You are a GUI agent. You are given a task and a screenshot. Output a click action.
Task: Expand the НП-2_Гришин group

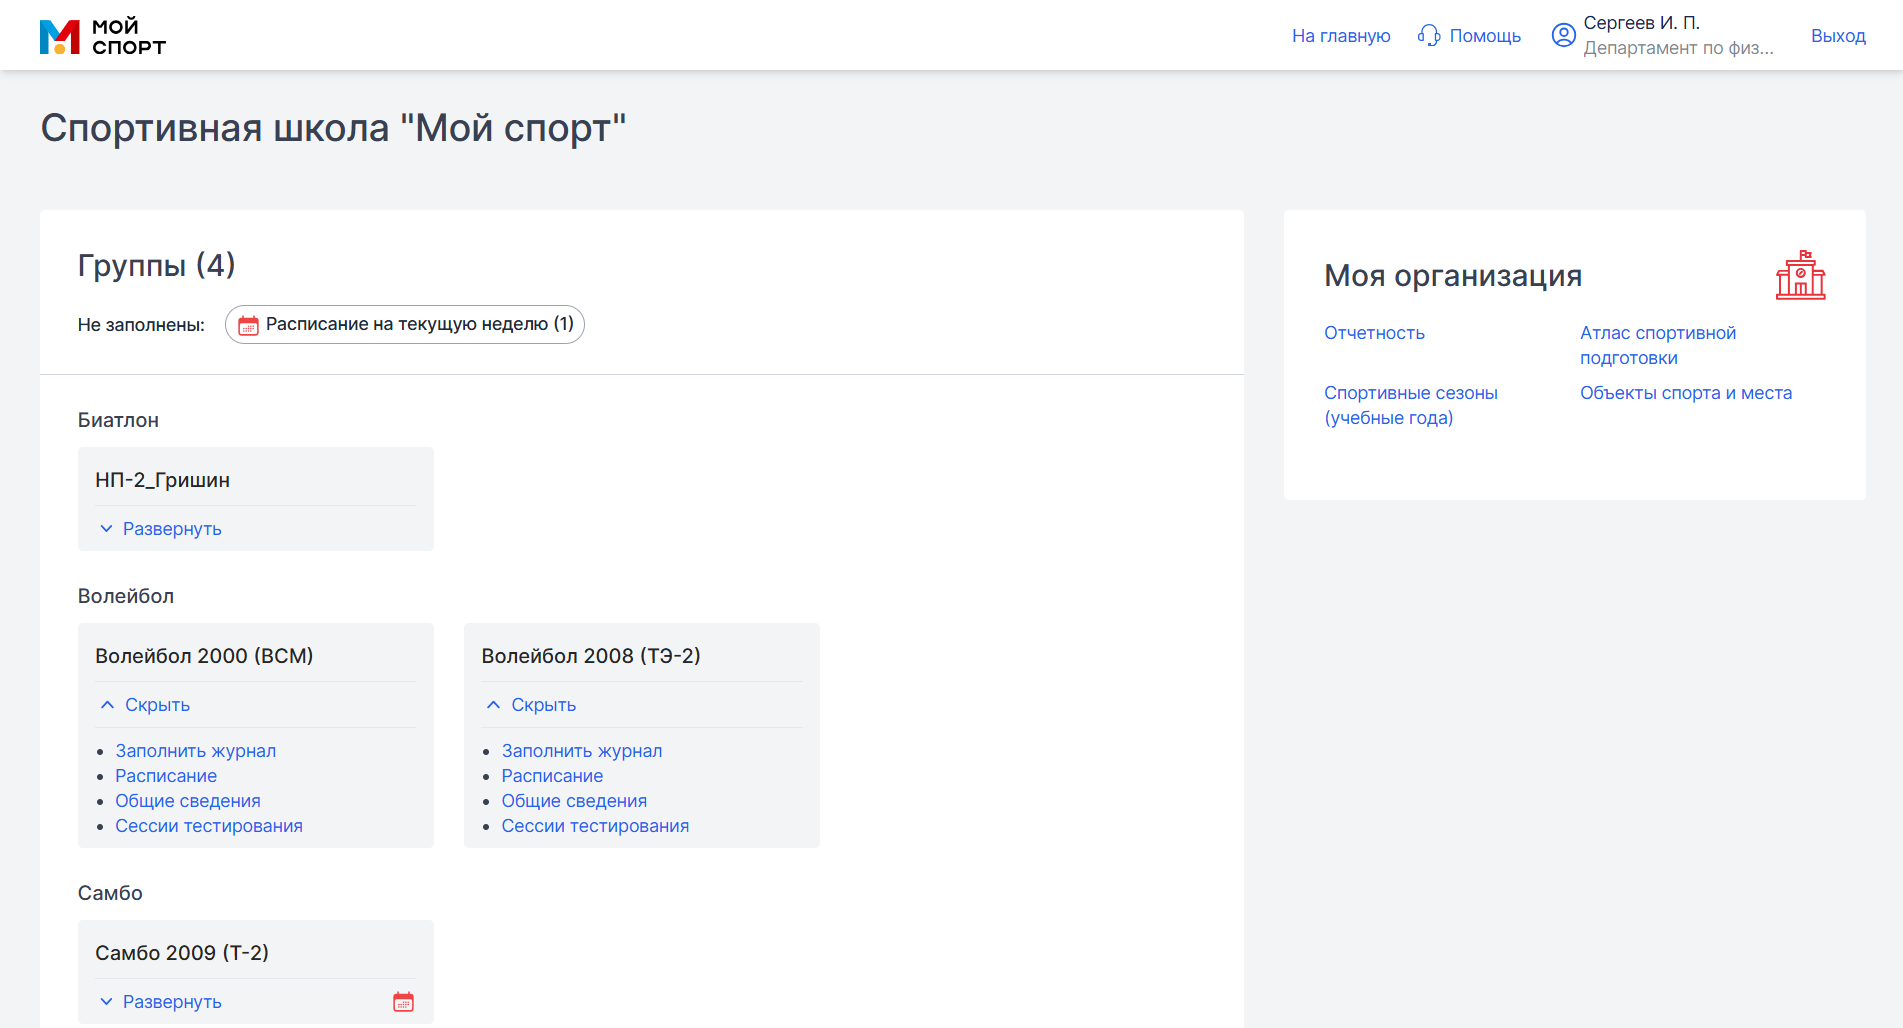[171, 529]
